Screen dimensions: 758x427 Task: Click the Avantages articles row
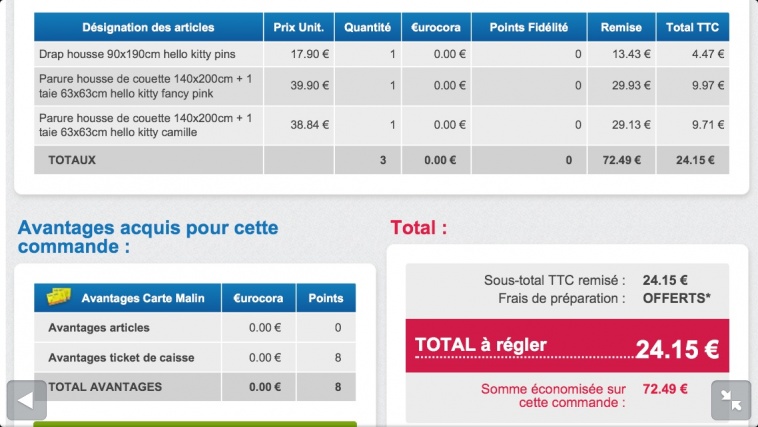[195, 327]
